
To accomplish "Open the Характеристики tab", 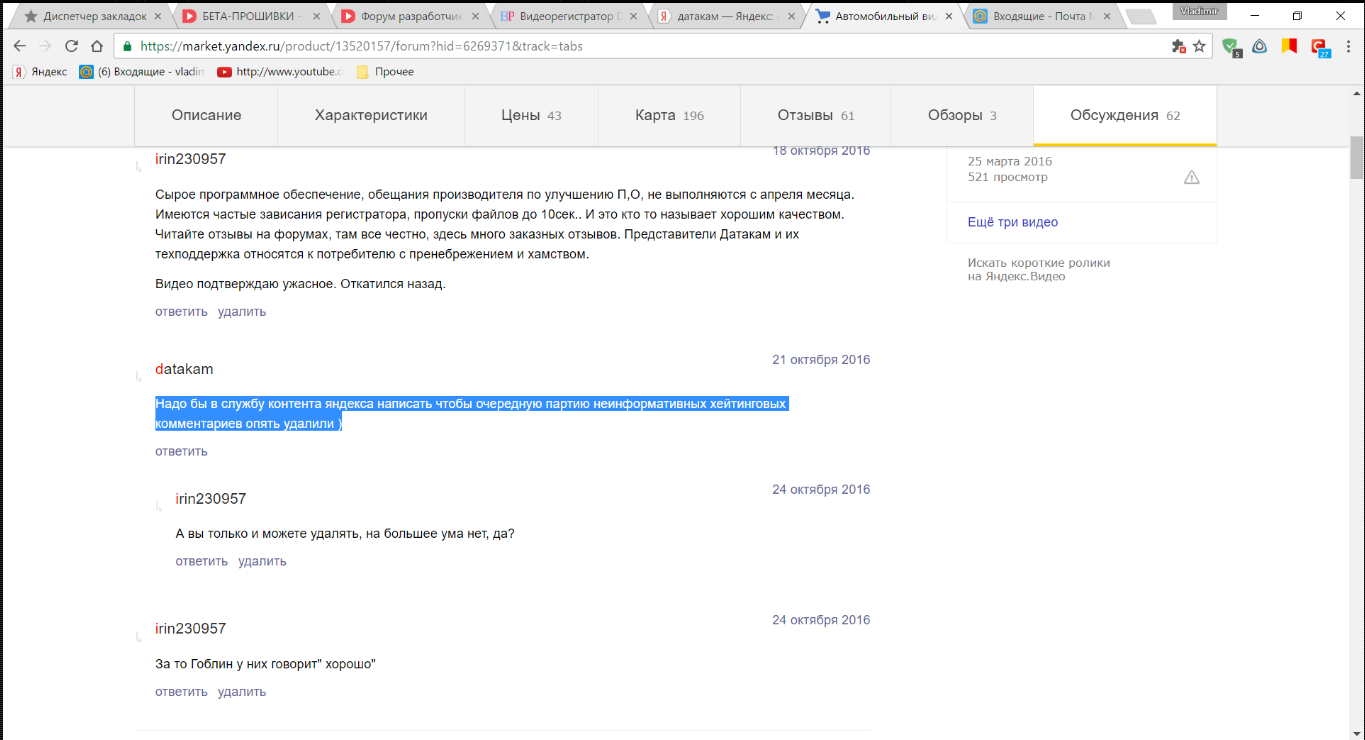I will pyautogui.click(x=370, y=115).
